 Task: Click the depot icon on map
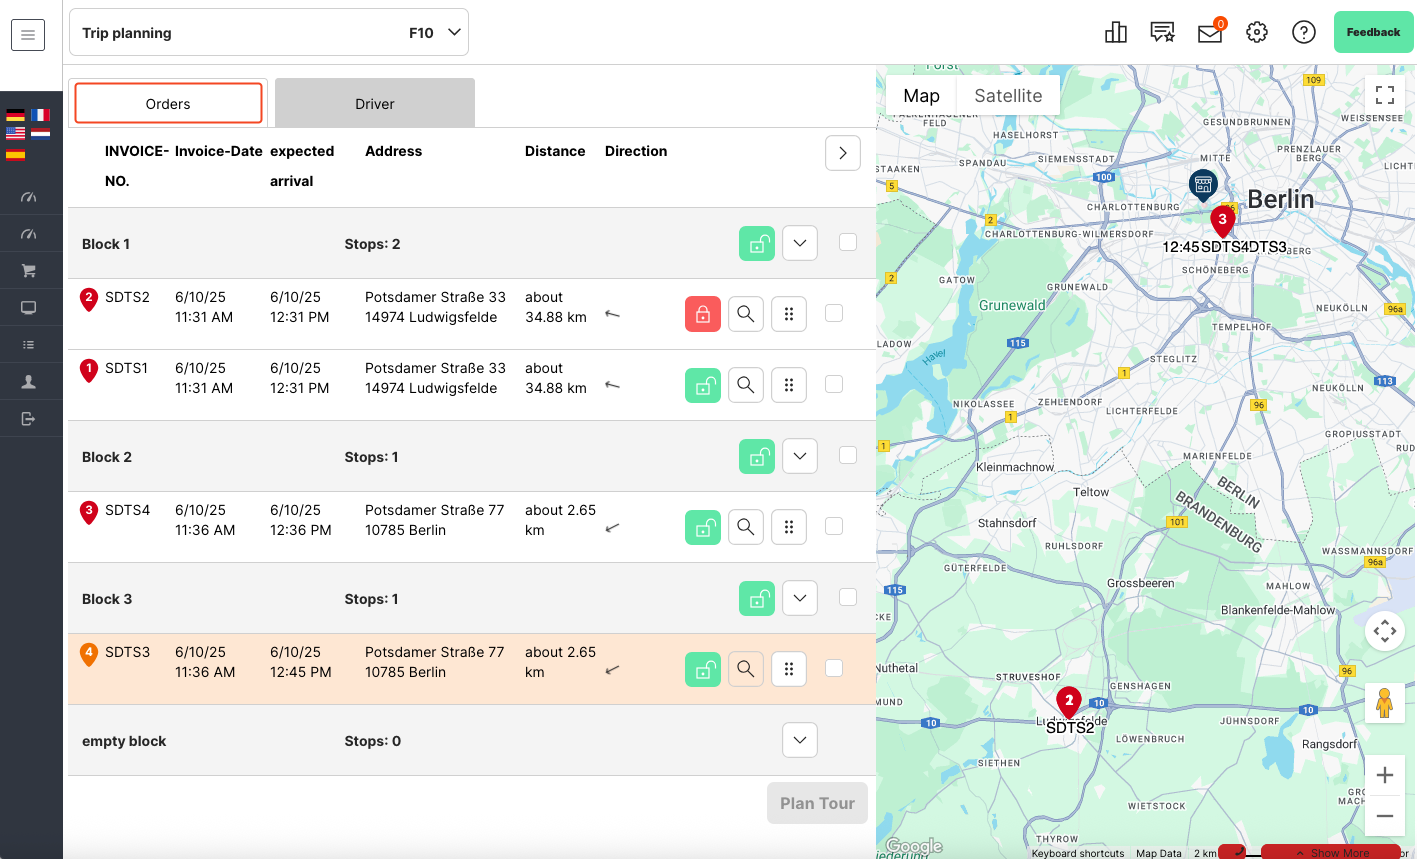click(1203, 184)
